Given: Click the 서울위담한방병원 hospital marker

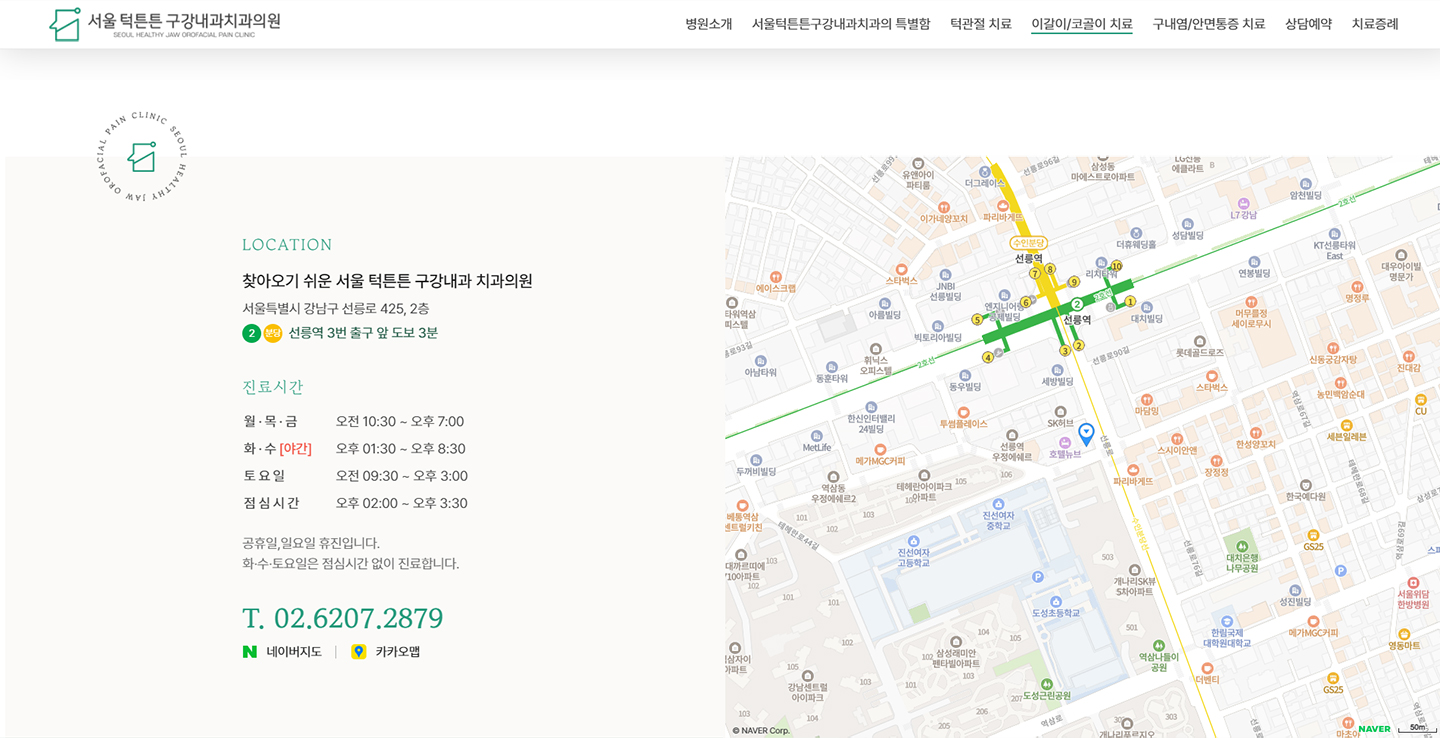Looking at the screenshot, I should [1413, 583].
